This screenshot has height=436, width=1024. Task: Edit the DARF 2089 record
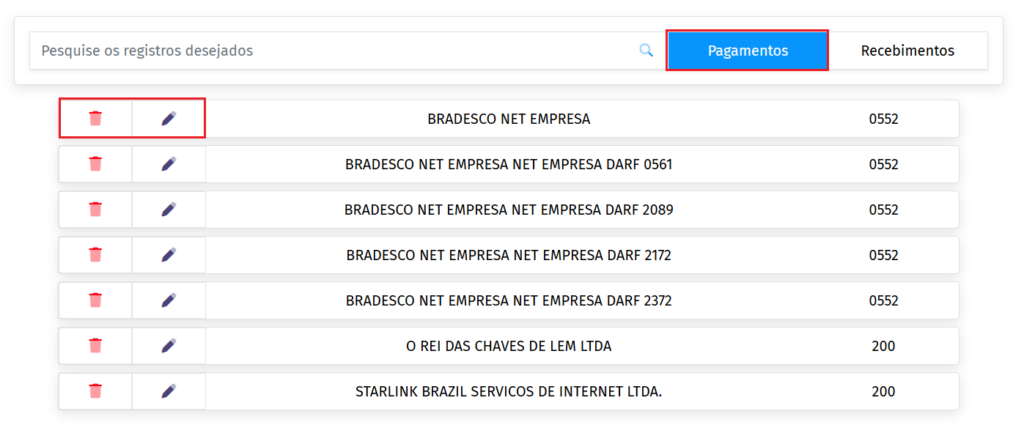(x=168, y=209)
